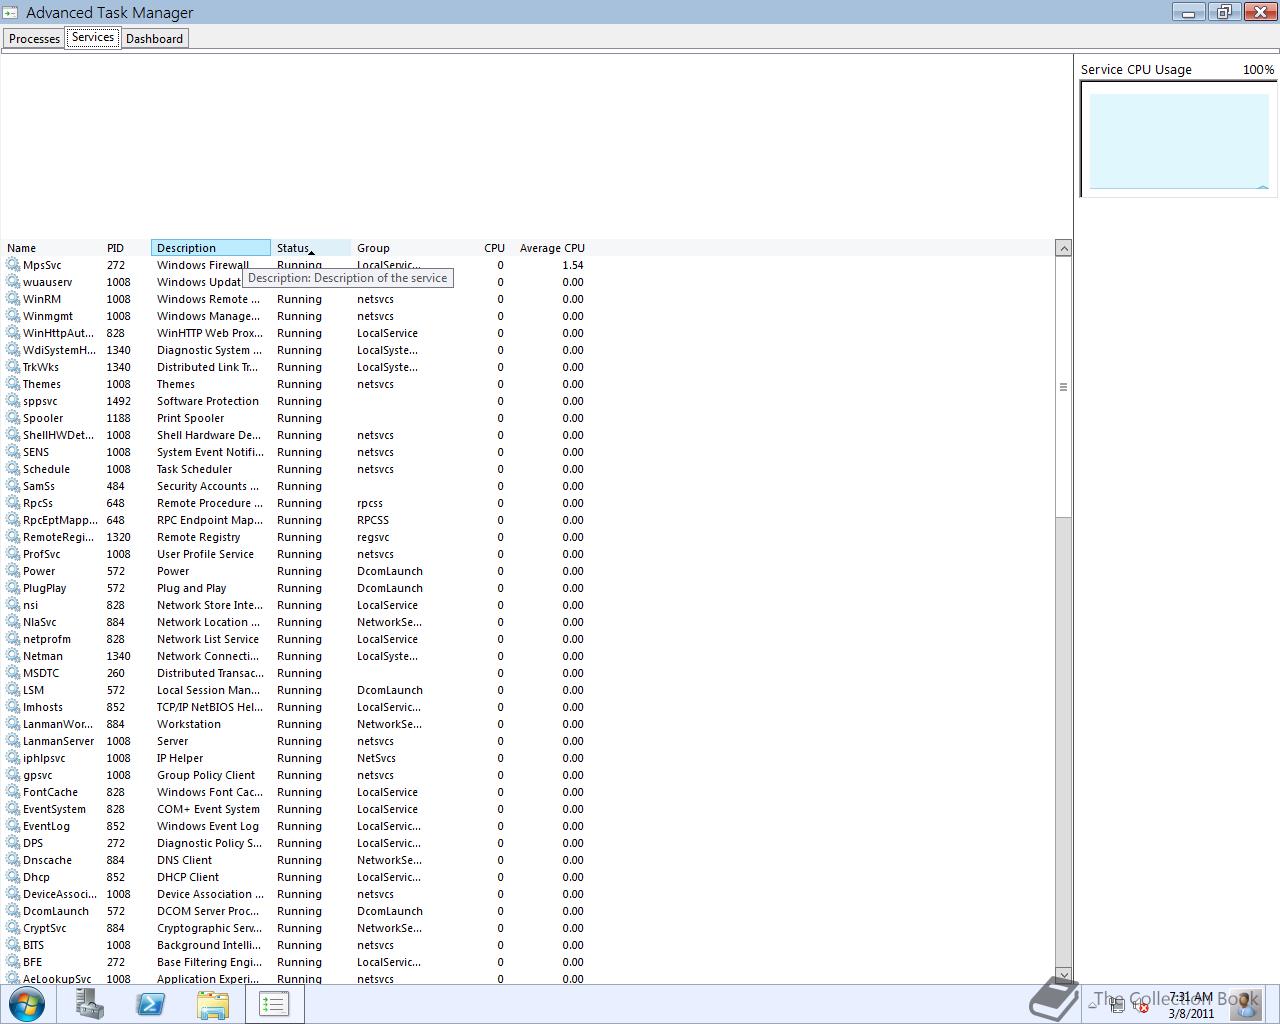This screenshot has width=1280, height=1024.
Task: Click the sppsvc service gear icon
Action: (x=13, y=401)
